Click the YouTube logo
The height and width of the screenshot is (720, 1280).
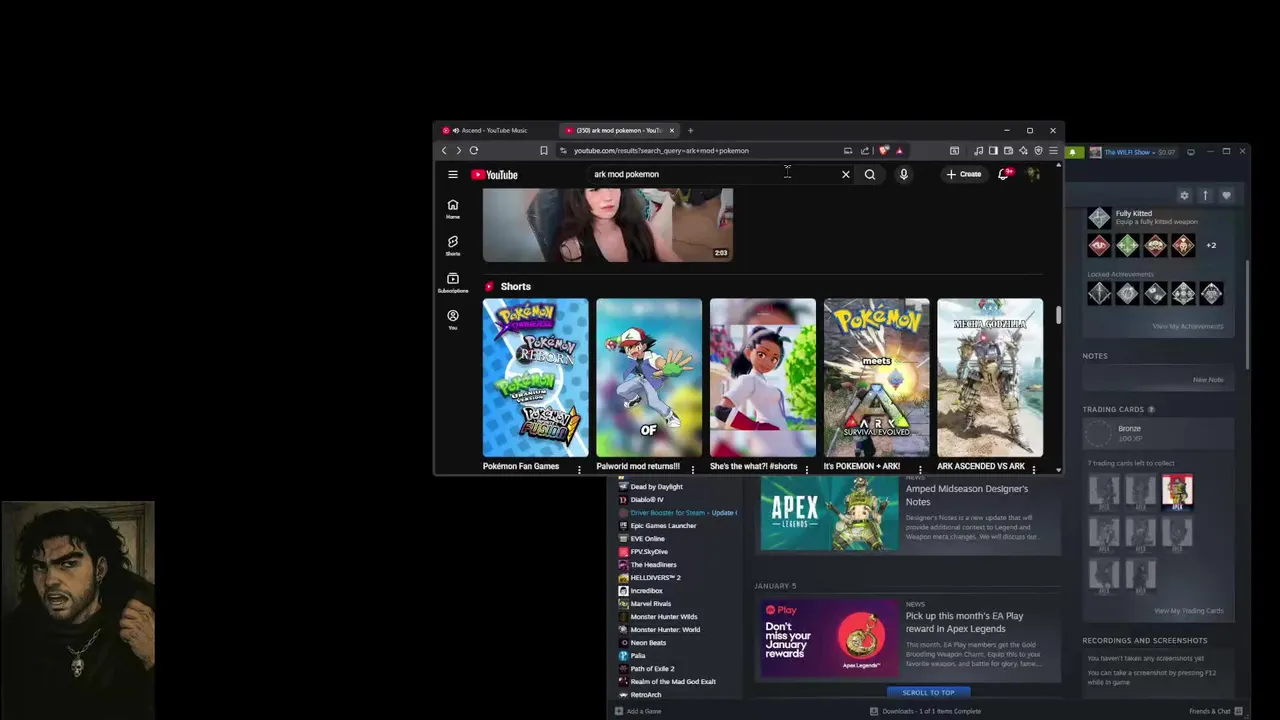(x=495, y=175)
